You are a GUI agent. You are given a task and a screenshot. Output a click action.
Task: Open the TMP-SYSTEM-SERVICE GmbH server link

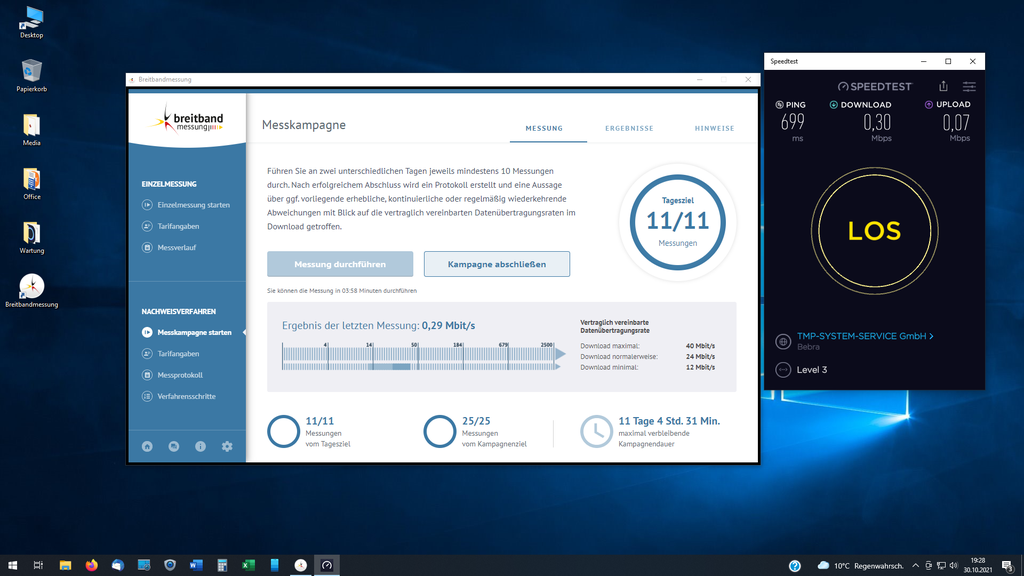click(865, 336)
